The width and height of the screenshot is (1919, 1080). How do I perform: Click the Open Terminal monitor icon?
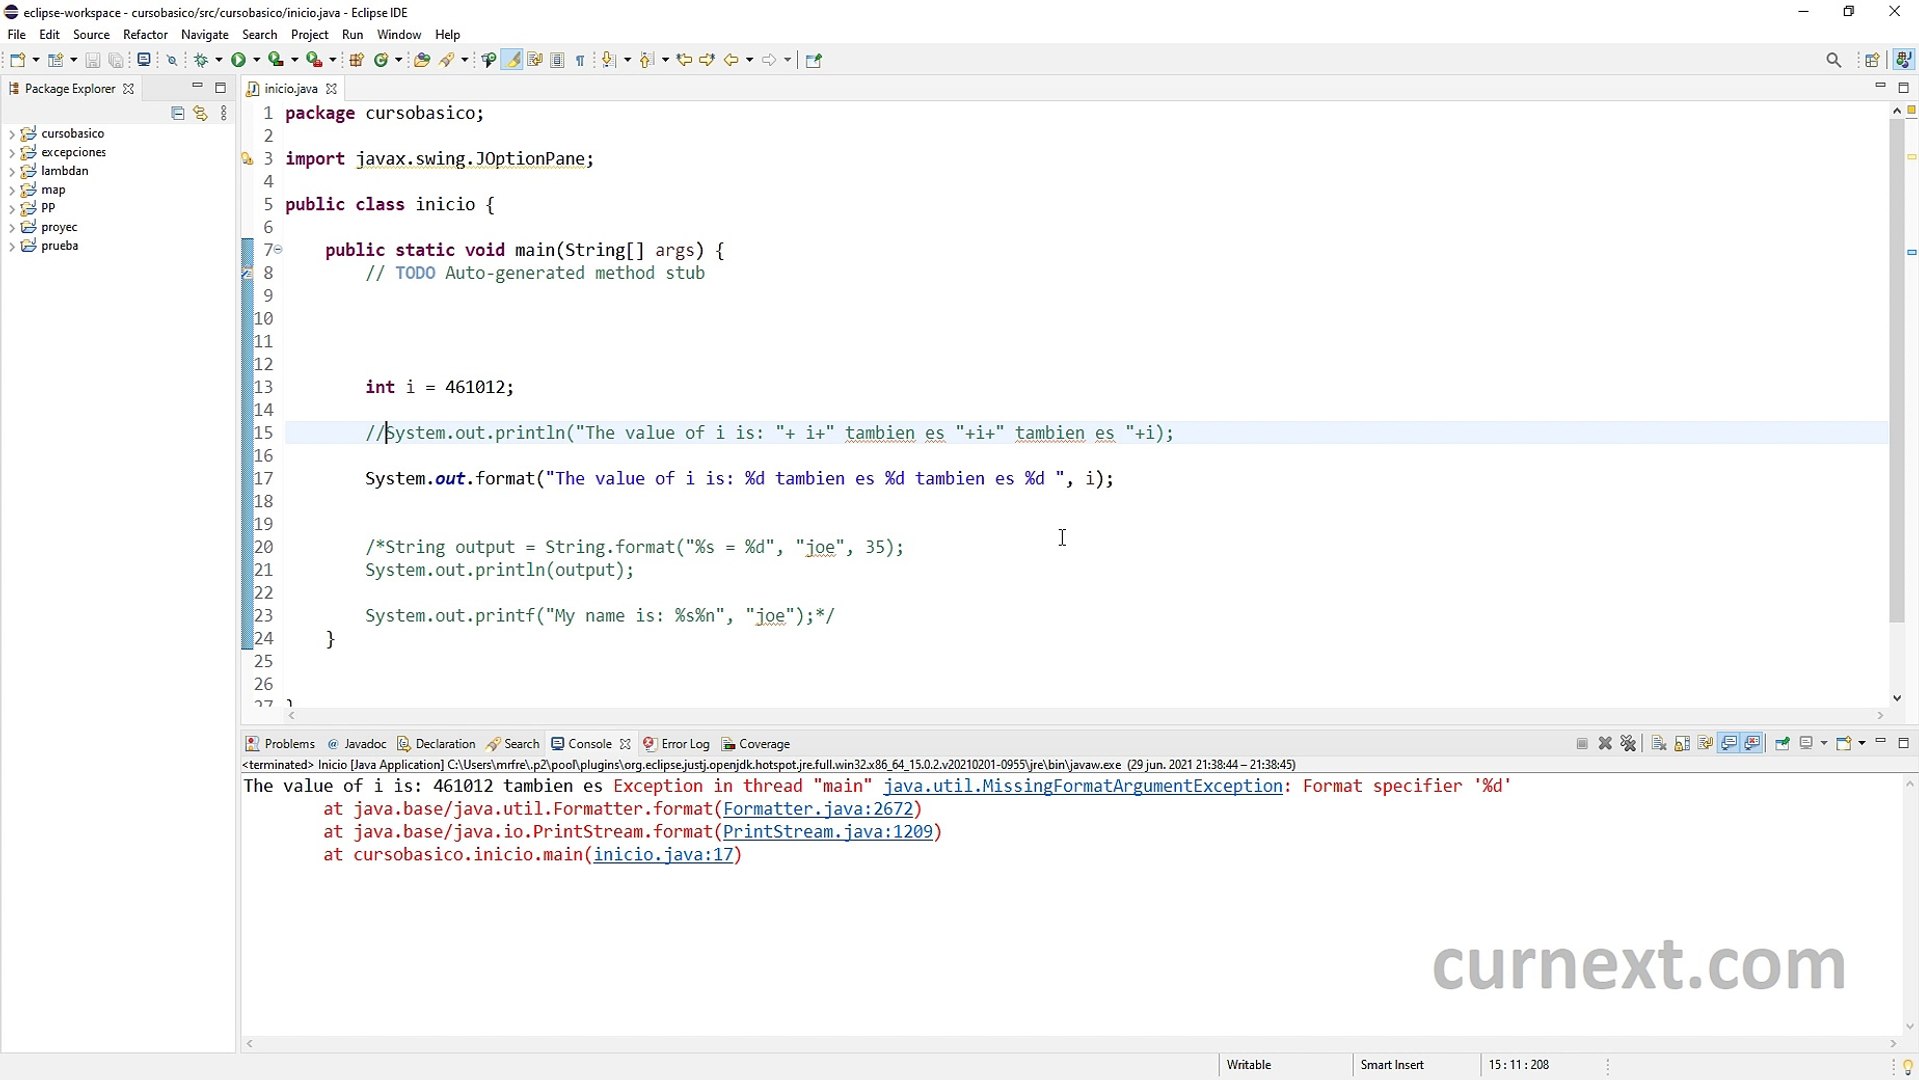point(144,60)
